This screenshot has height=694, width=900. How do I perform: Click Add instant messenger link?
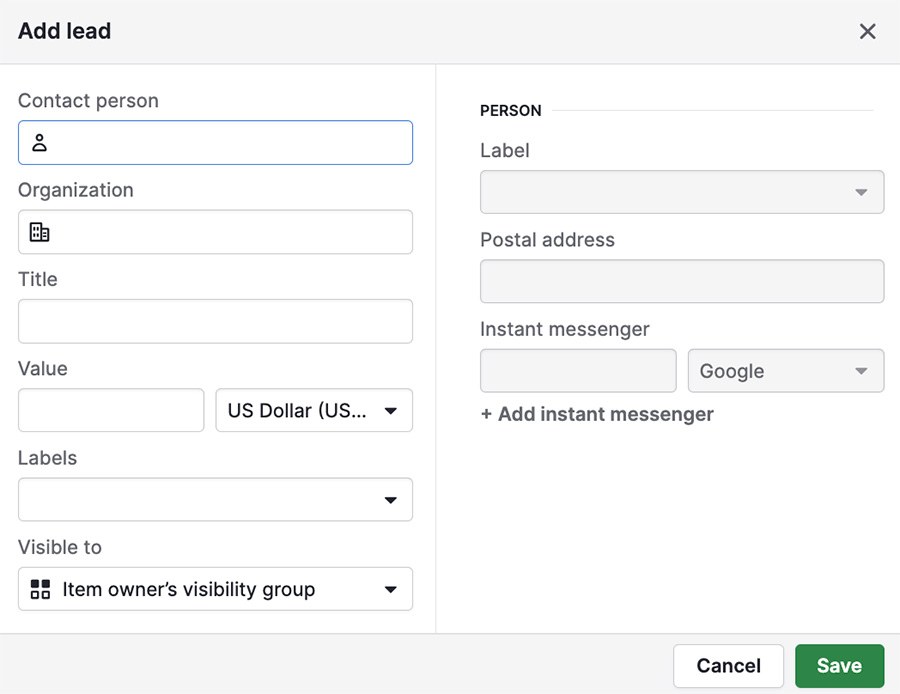click(x=597, y=414)
